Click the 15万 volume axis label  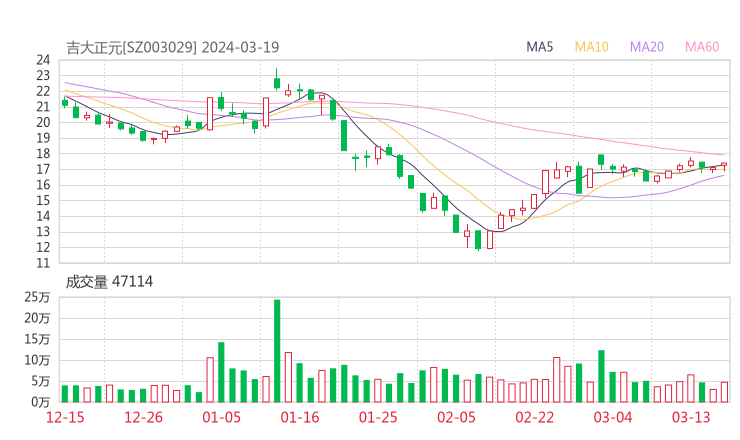(37, 339)
